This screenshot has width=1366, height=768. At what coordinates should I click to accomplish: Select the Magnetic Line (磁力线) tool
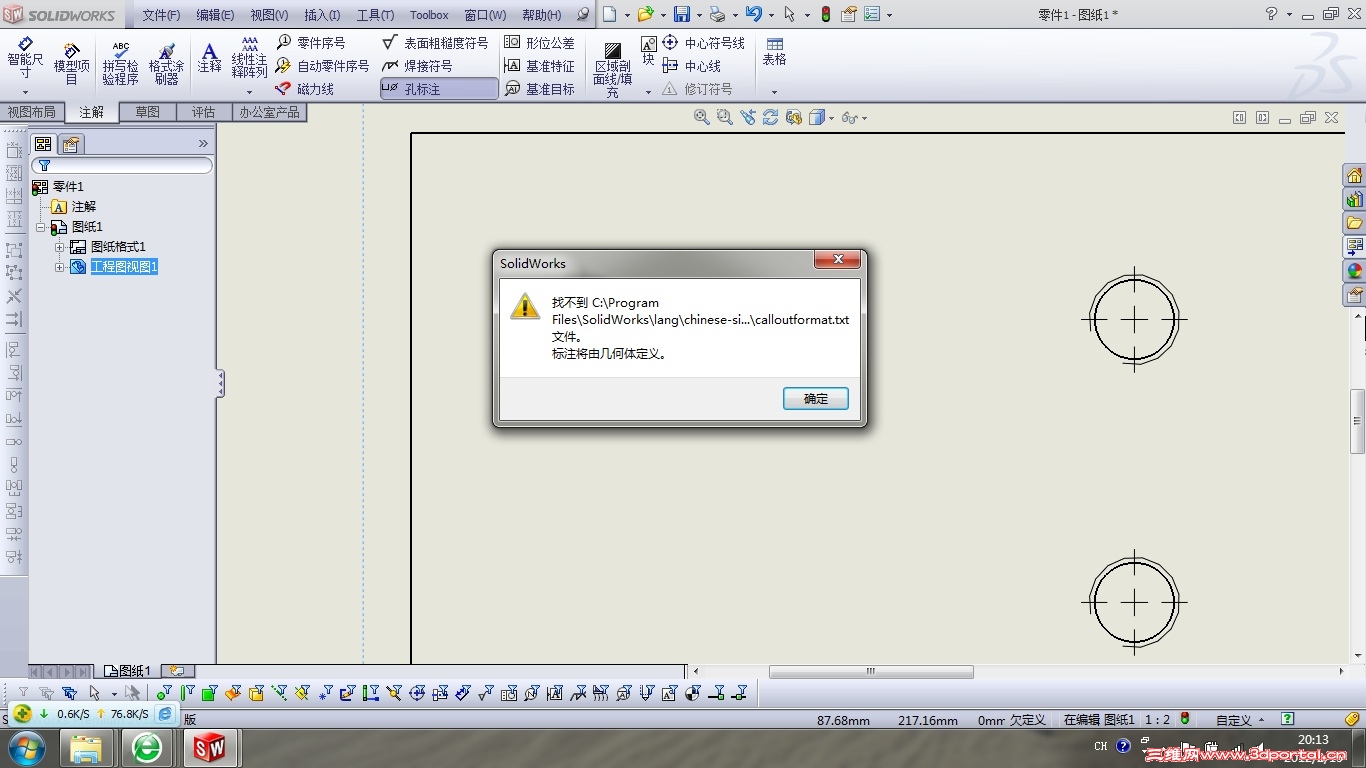click(305, 89)
